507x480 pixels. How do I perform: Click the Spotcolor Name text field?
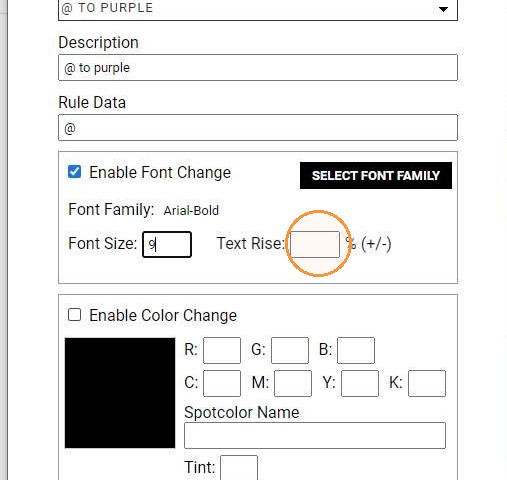pyautogui.click(x=315, y=436)
